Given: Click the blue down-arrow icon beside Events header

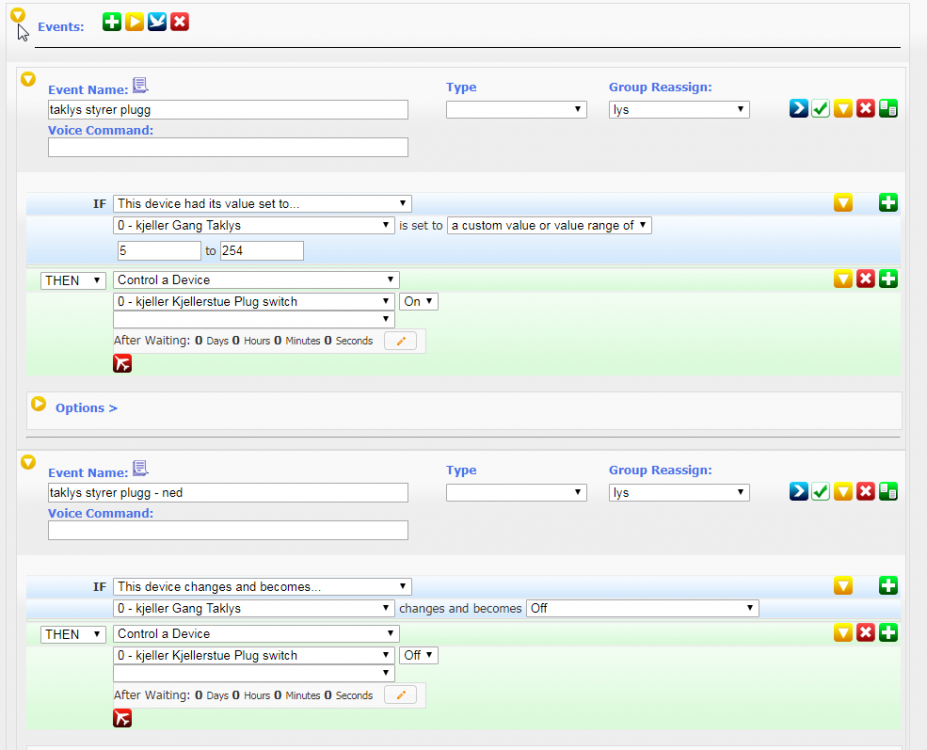Looking at the screenshot, I should point(157,21).
